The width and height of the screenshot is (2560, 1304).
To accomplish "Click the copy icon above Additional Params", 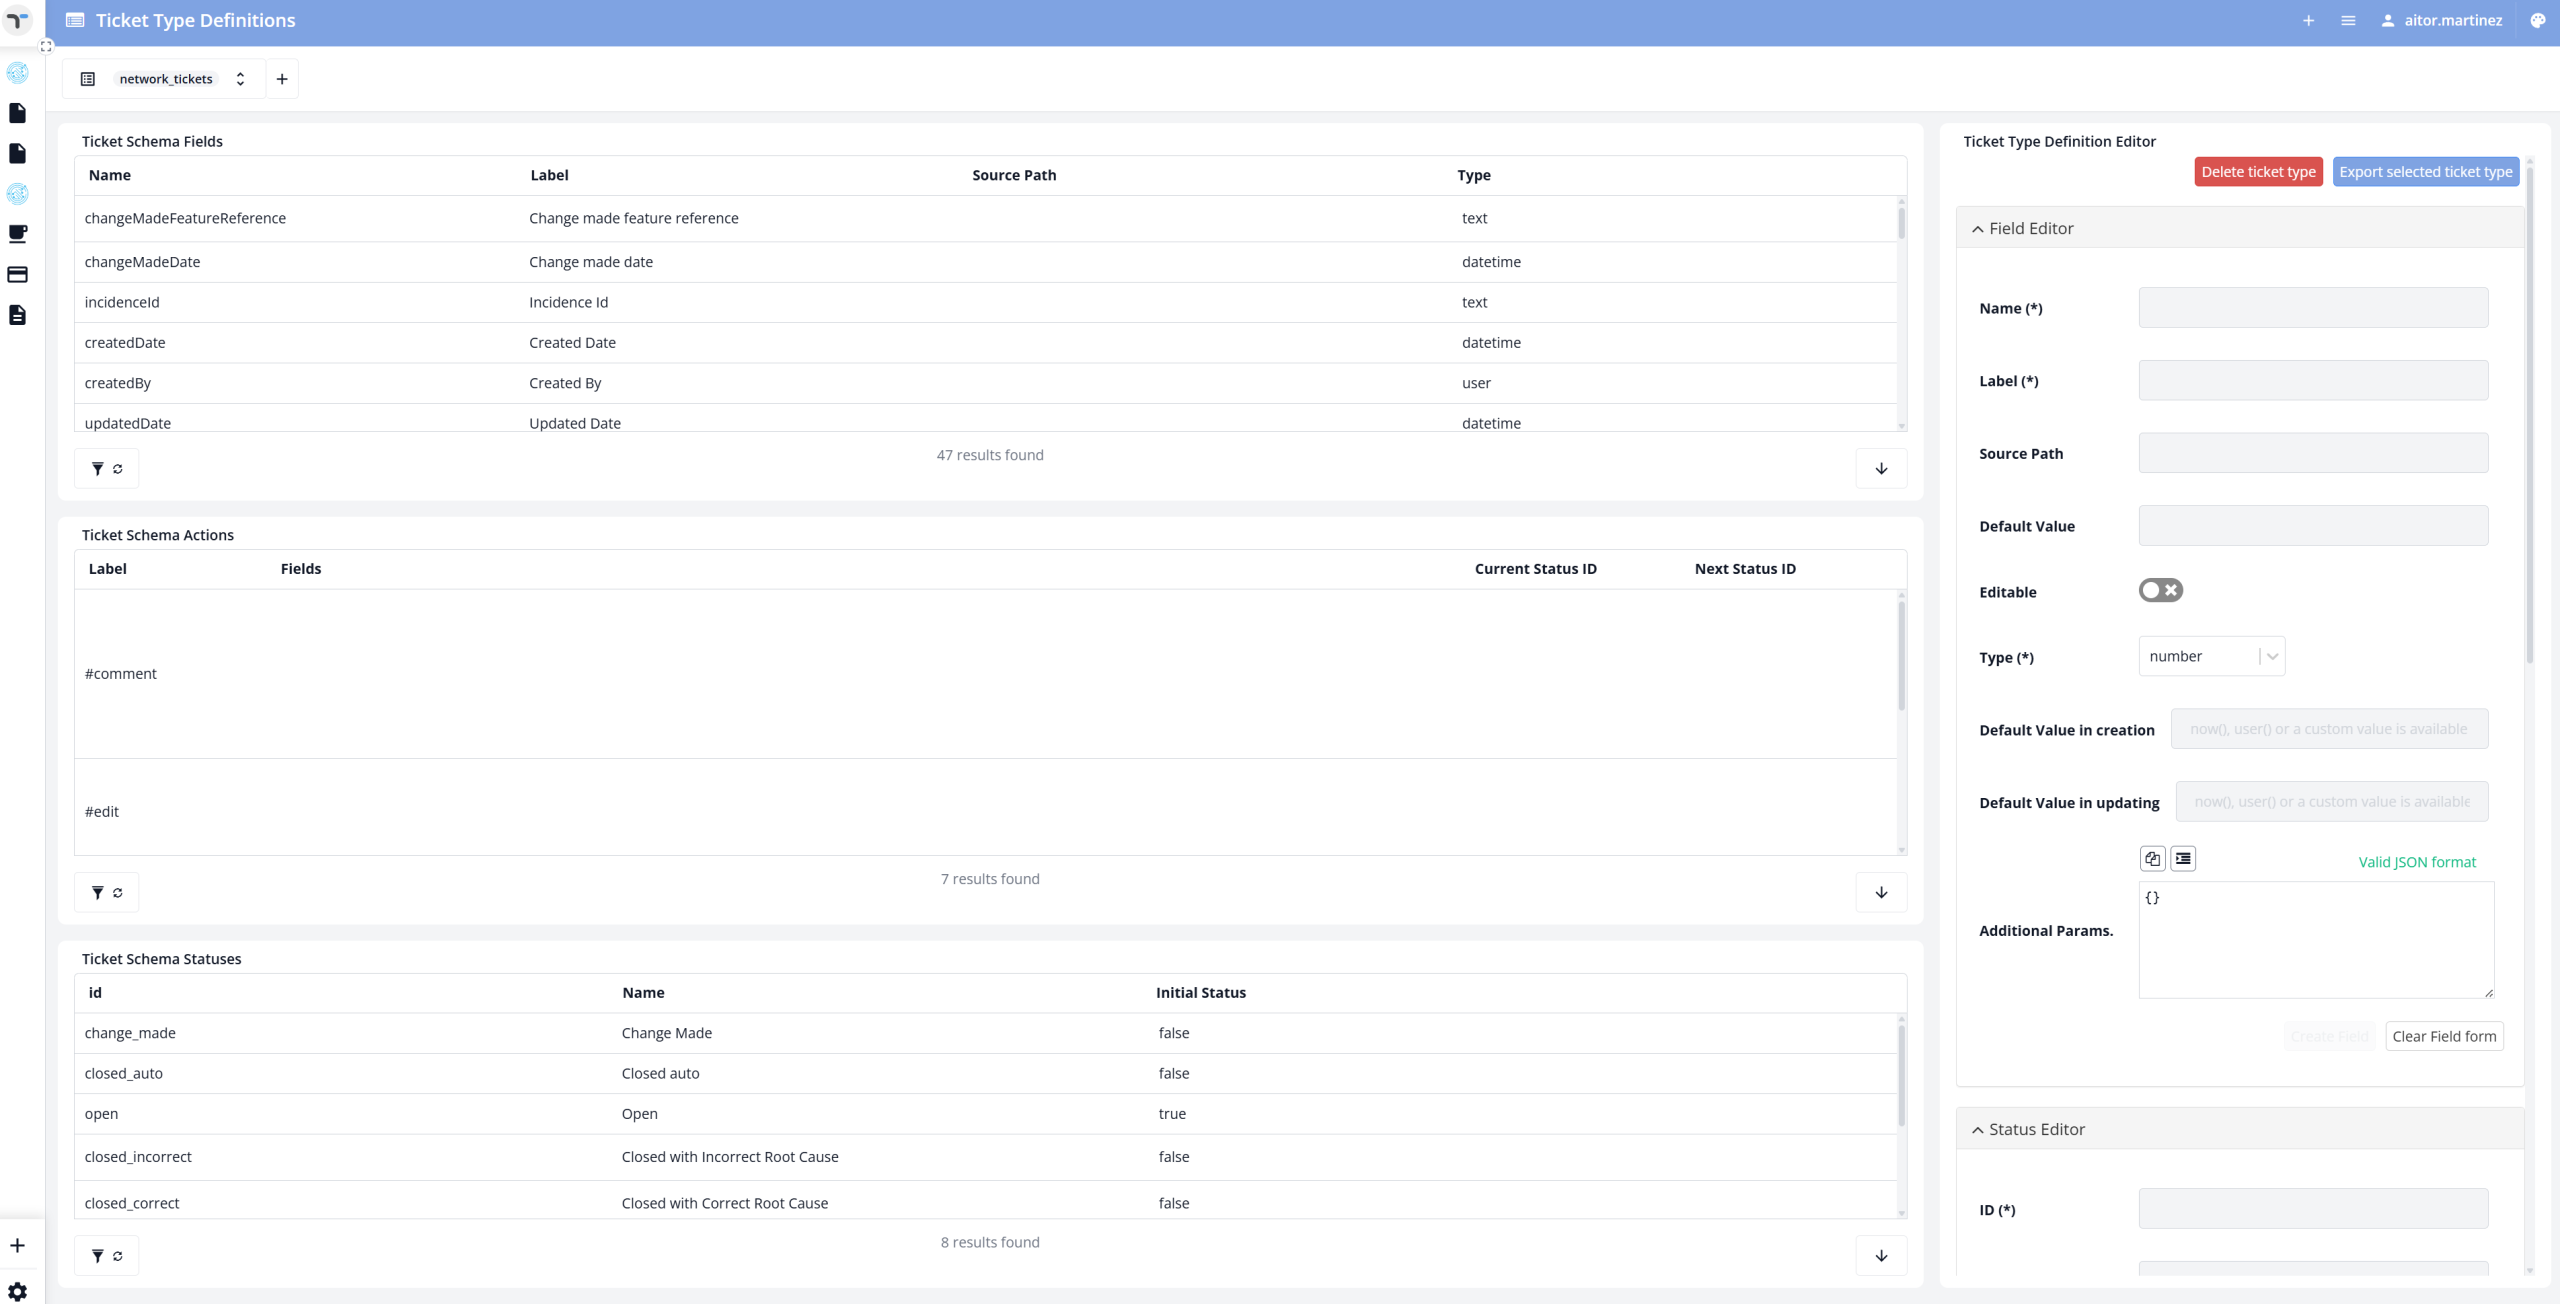I will 2152,858.
